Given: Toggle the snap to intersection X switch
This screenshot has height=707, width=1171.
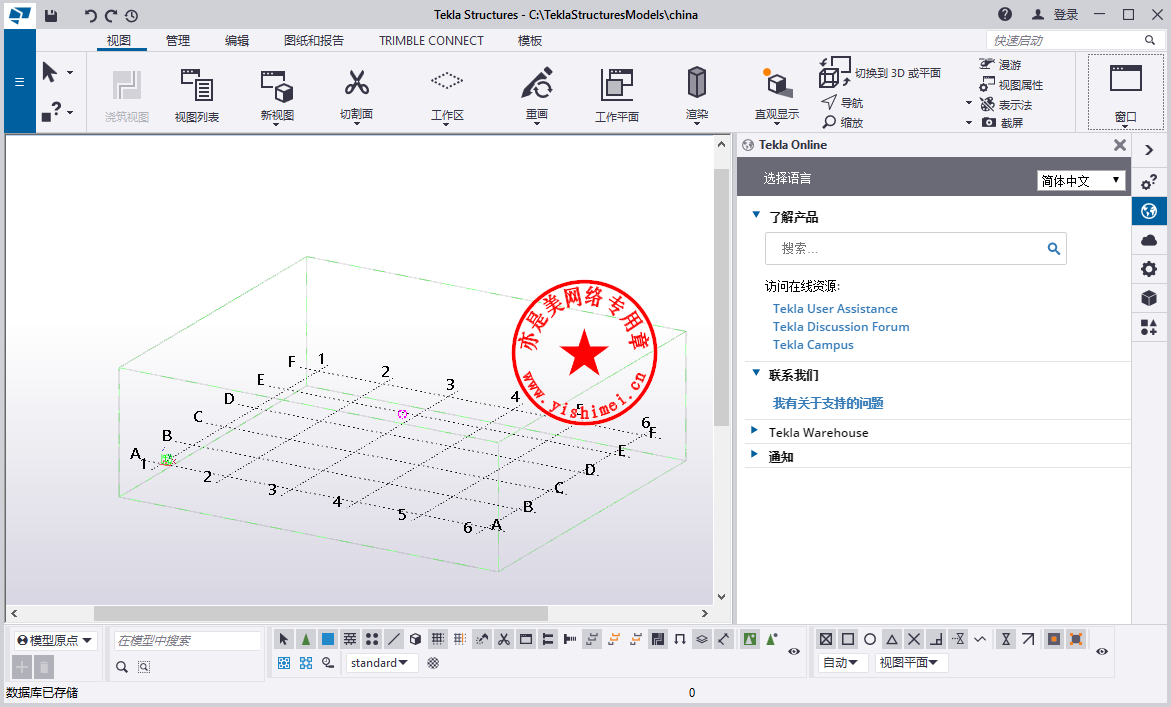Looking at the screenshot, I should coord(914,639).
